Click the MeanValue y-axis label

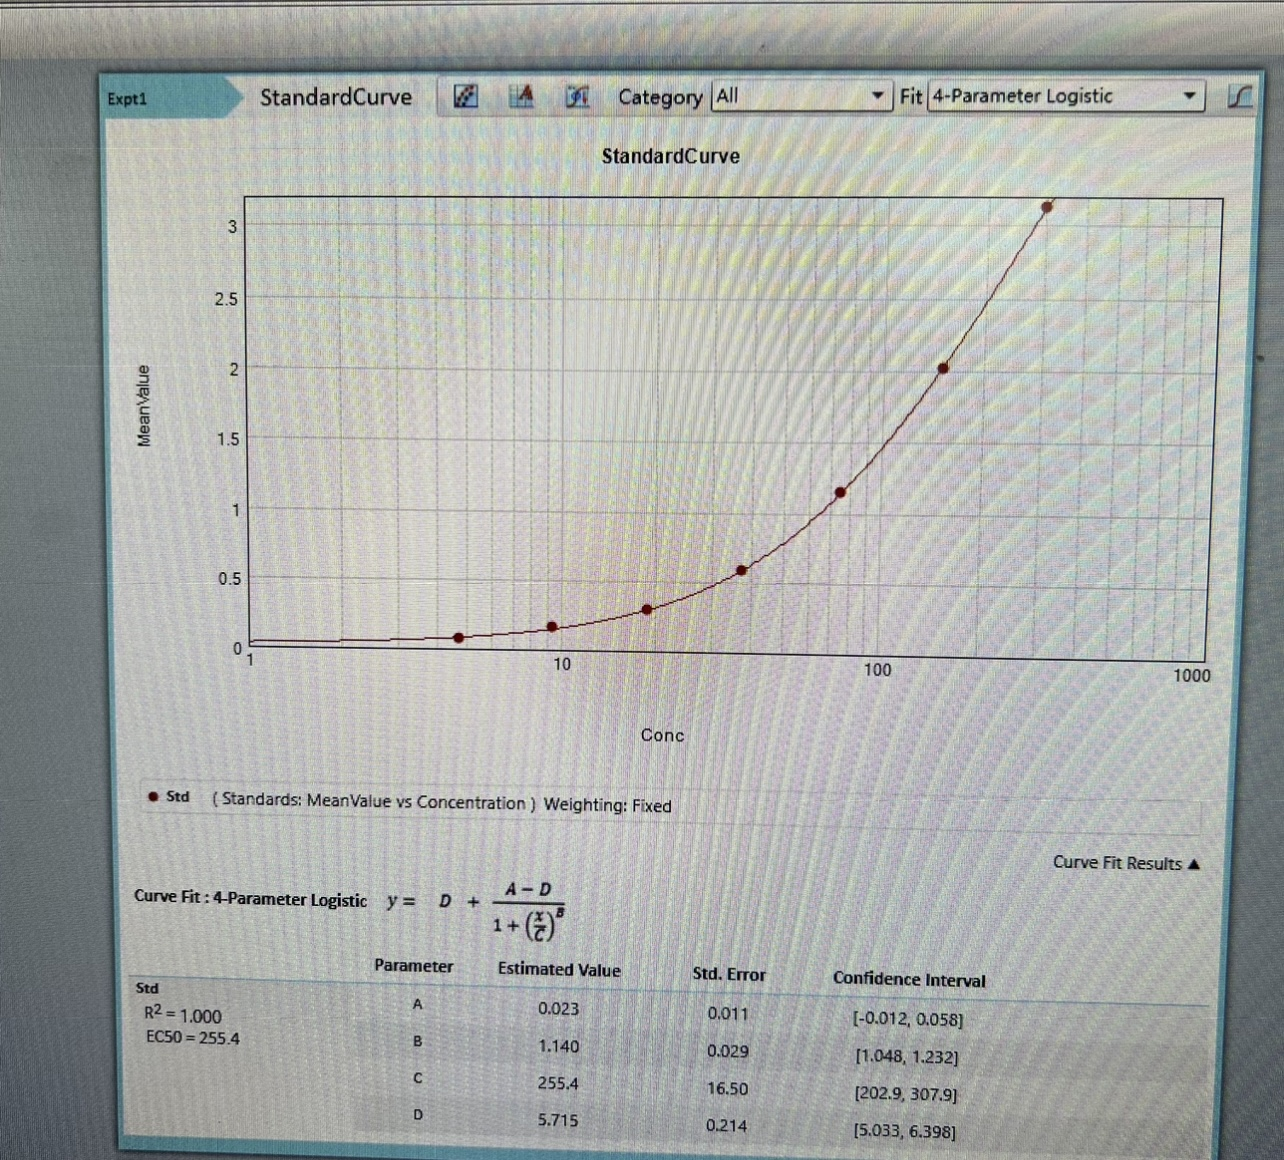(x=144, y=405)
